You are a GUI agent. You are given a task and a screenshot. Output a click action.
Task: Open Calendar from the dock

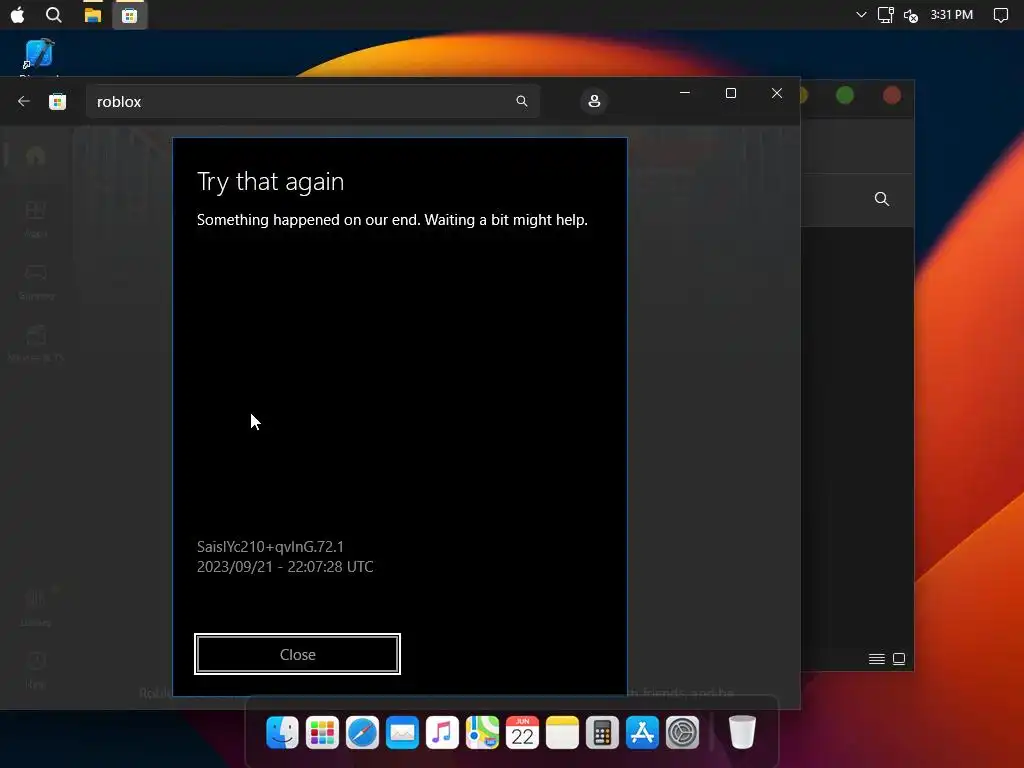click(x=522, y=732)
